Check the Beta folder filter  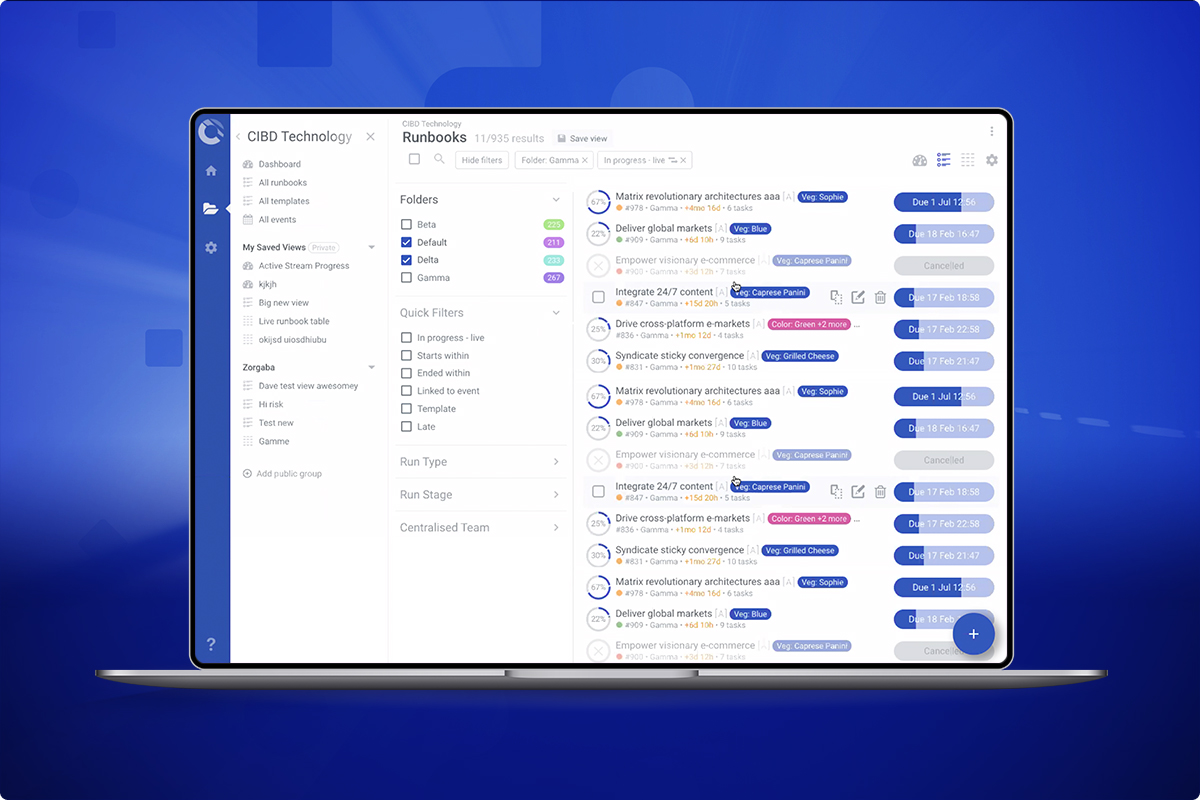tap(409, 224)
